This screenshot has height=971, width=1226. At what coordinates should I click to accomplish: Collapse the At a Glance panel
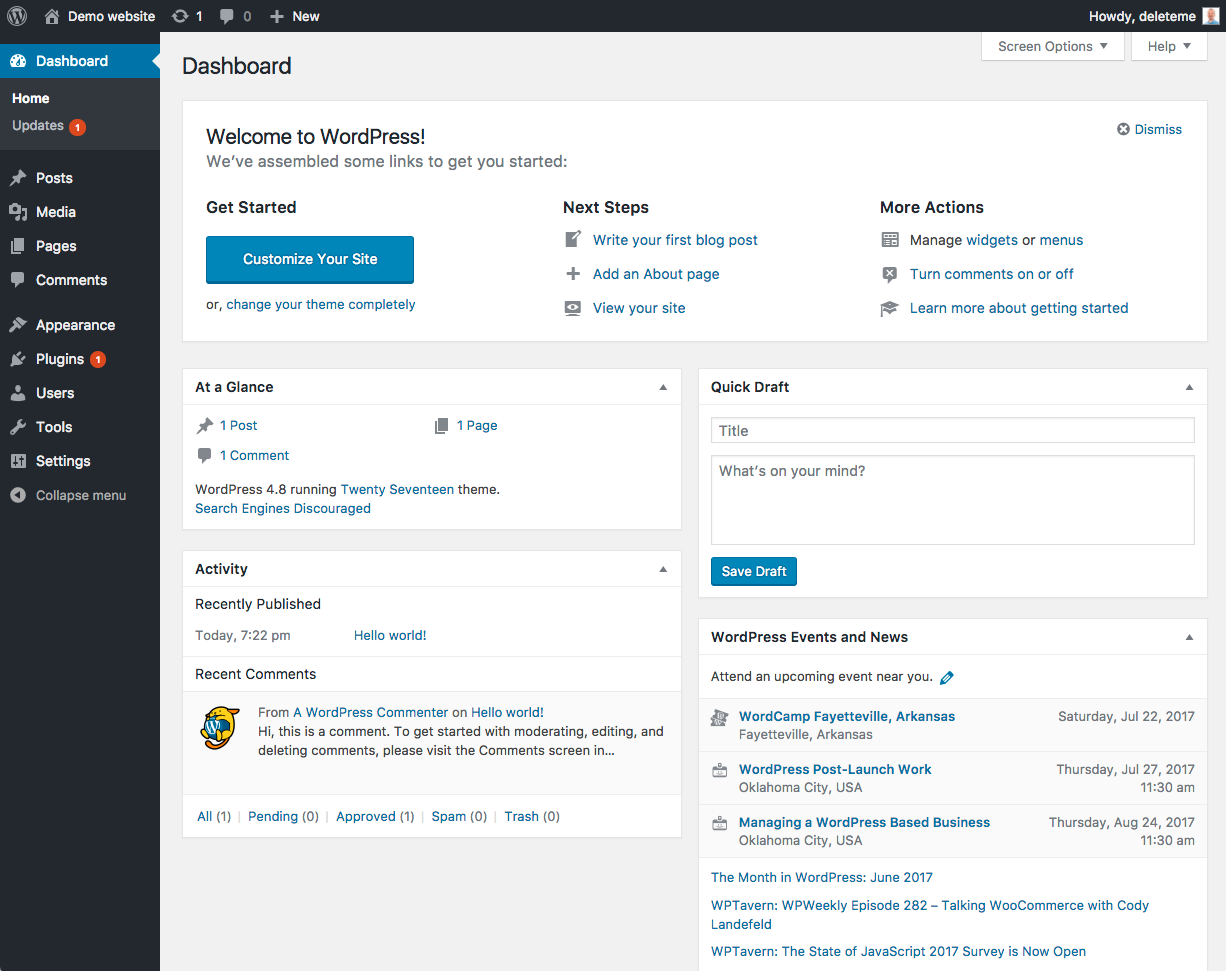click(x=663, y=387)
